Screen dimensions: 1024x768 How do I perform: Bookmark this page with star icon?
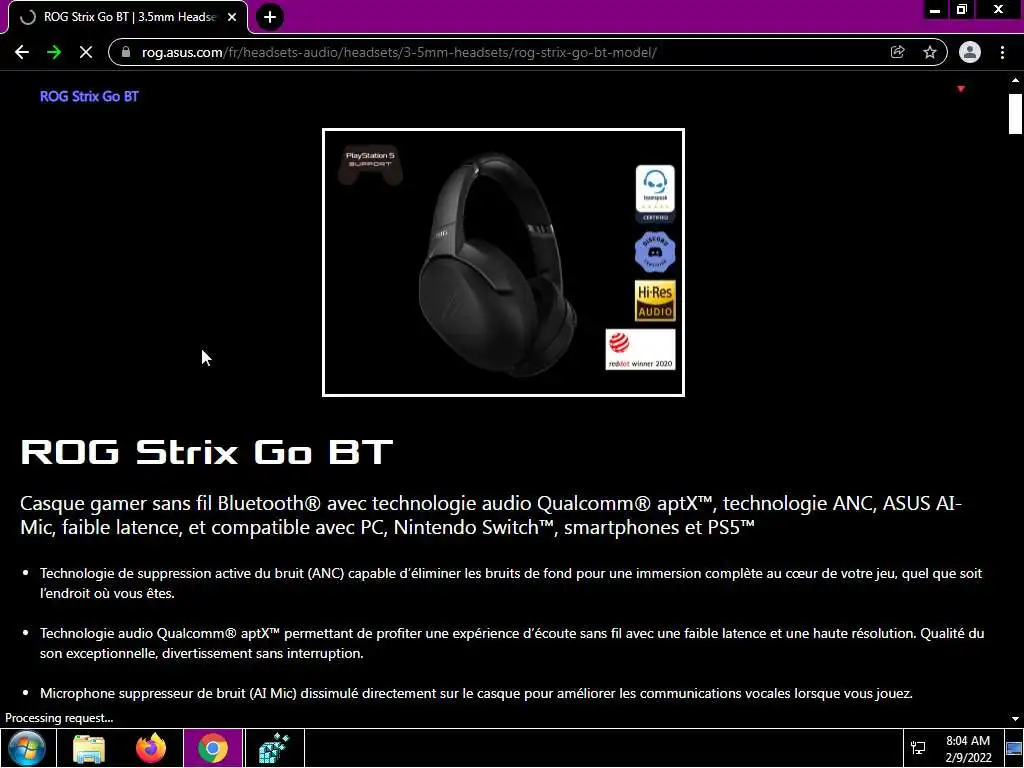(x=930, y=52)
